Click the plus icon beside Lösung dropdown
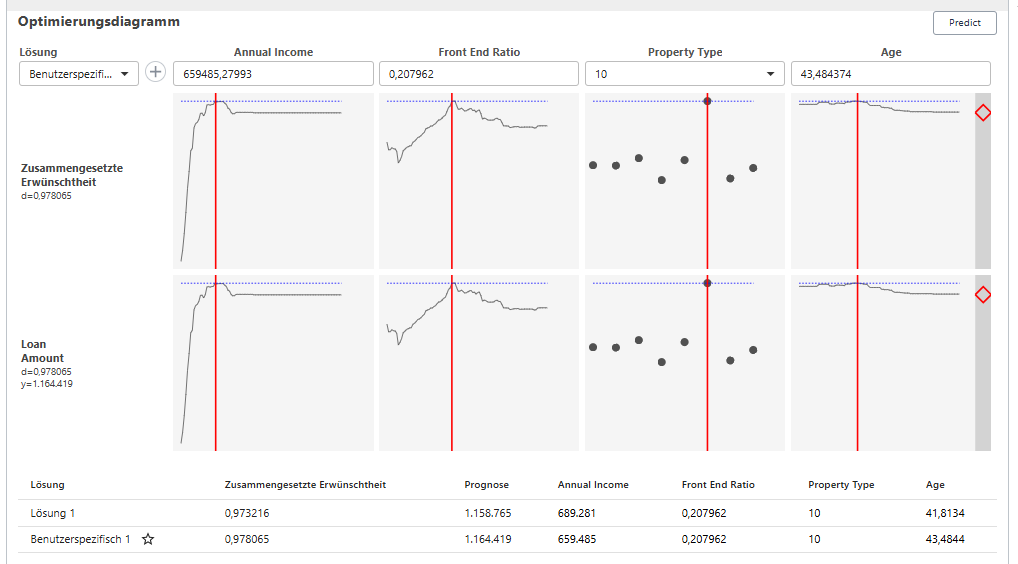This screenshot has width=1018, height=564. 156,73
